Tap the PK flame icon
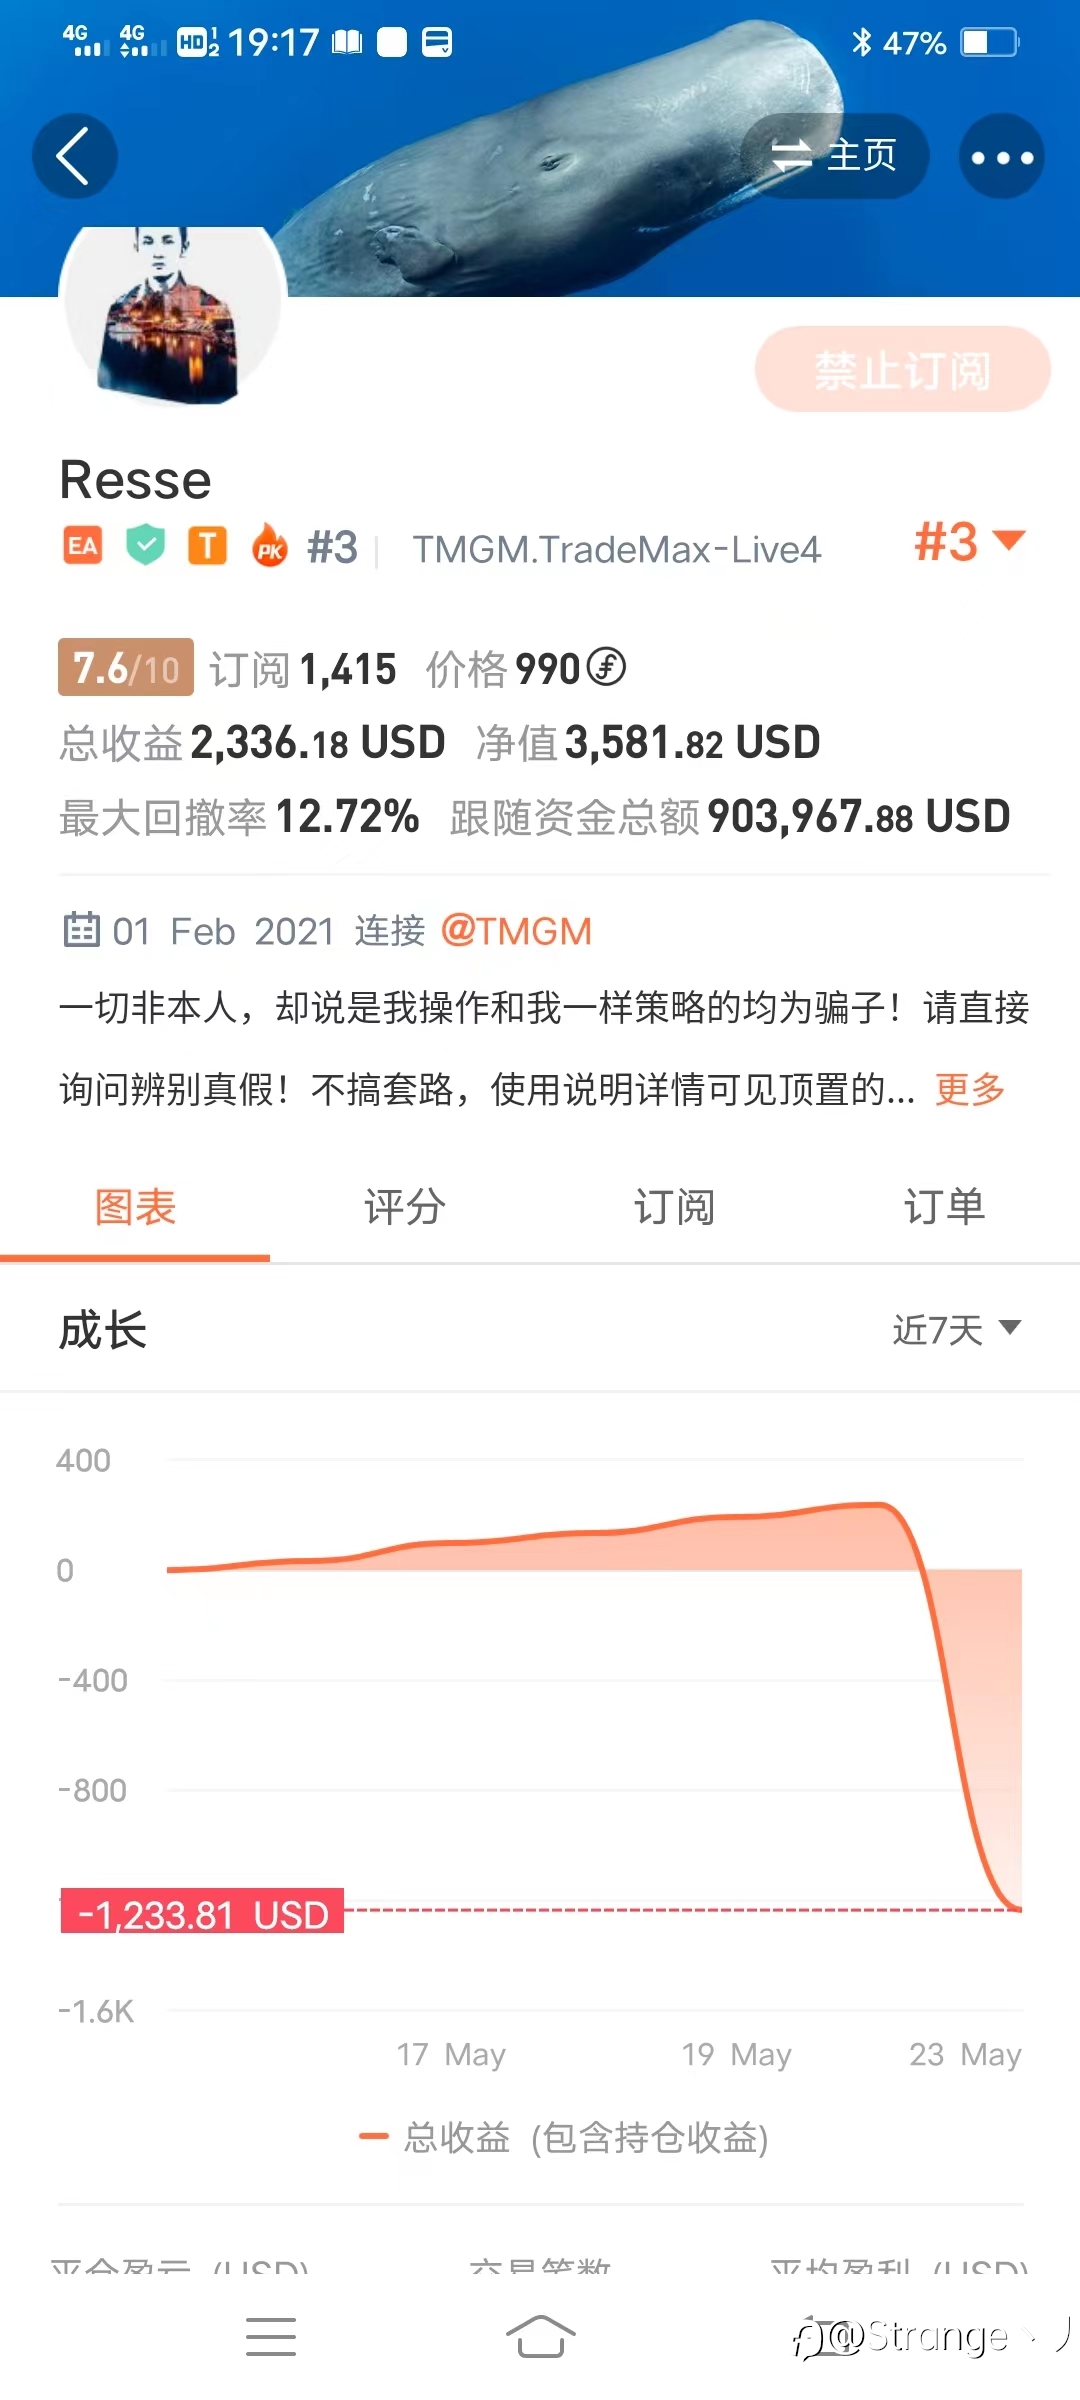 click(x=270, y=546)
